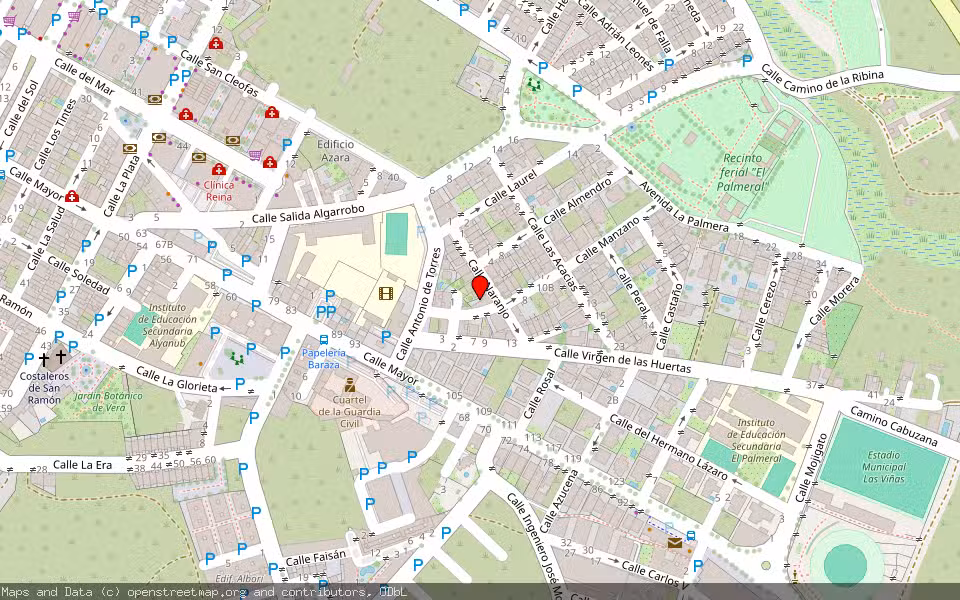Click the Calle del Hermano Lázaro label
The height and width of the screenshot is (600, 960).
tap(669, 447)
